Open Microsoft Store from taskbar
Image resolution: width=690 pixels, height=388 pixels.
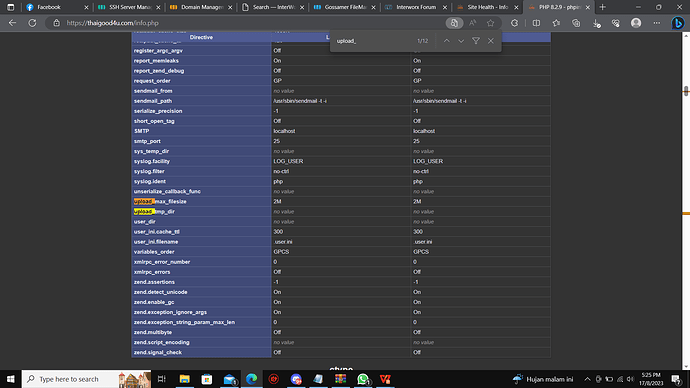(x=207, y=379)
